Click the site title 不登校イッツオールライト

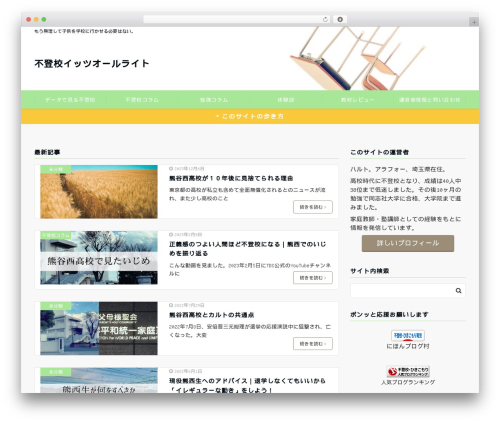(92, 63)
